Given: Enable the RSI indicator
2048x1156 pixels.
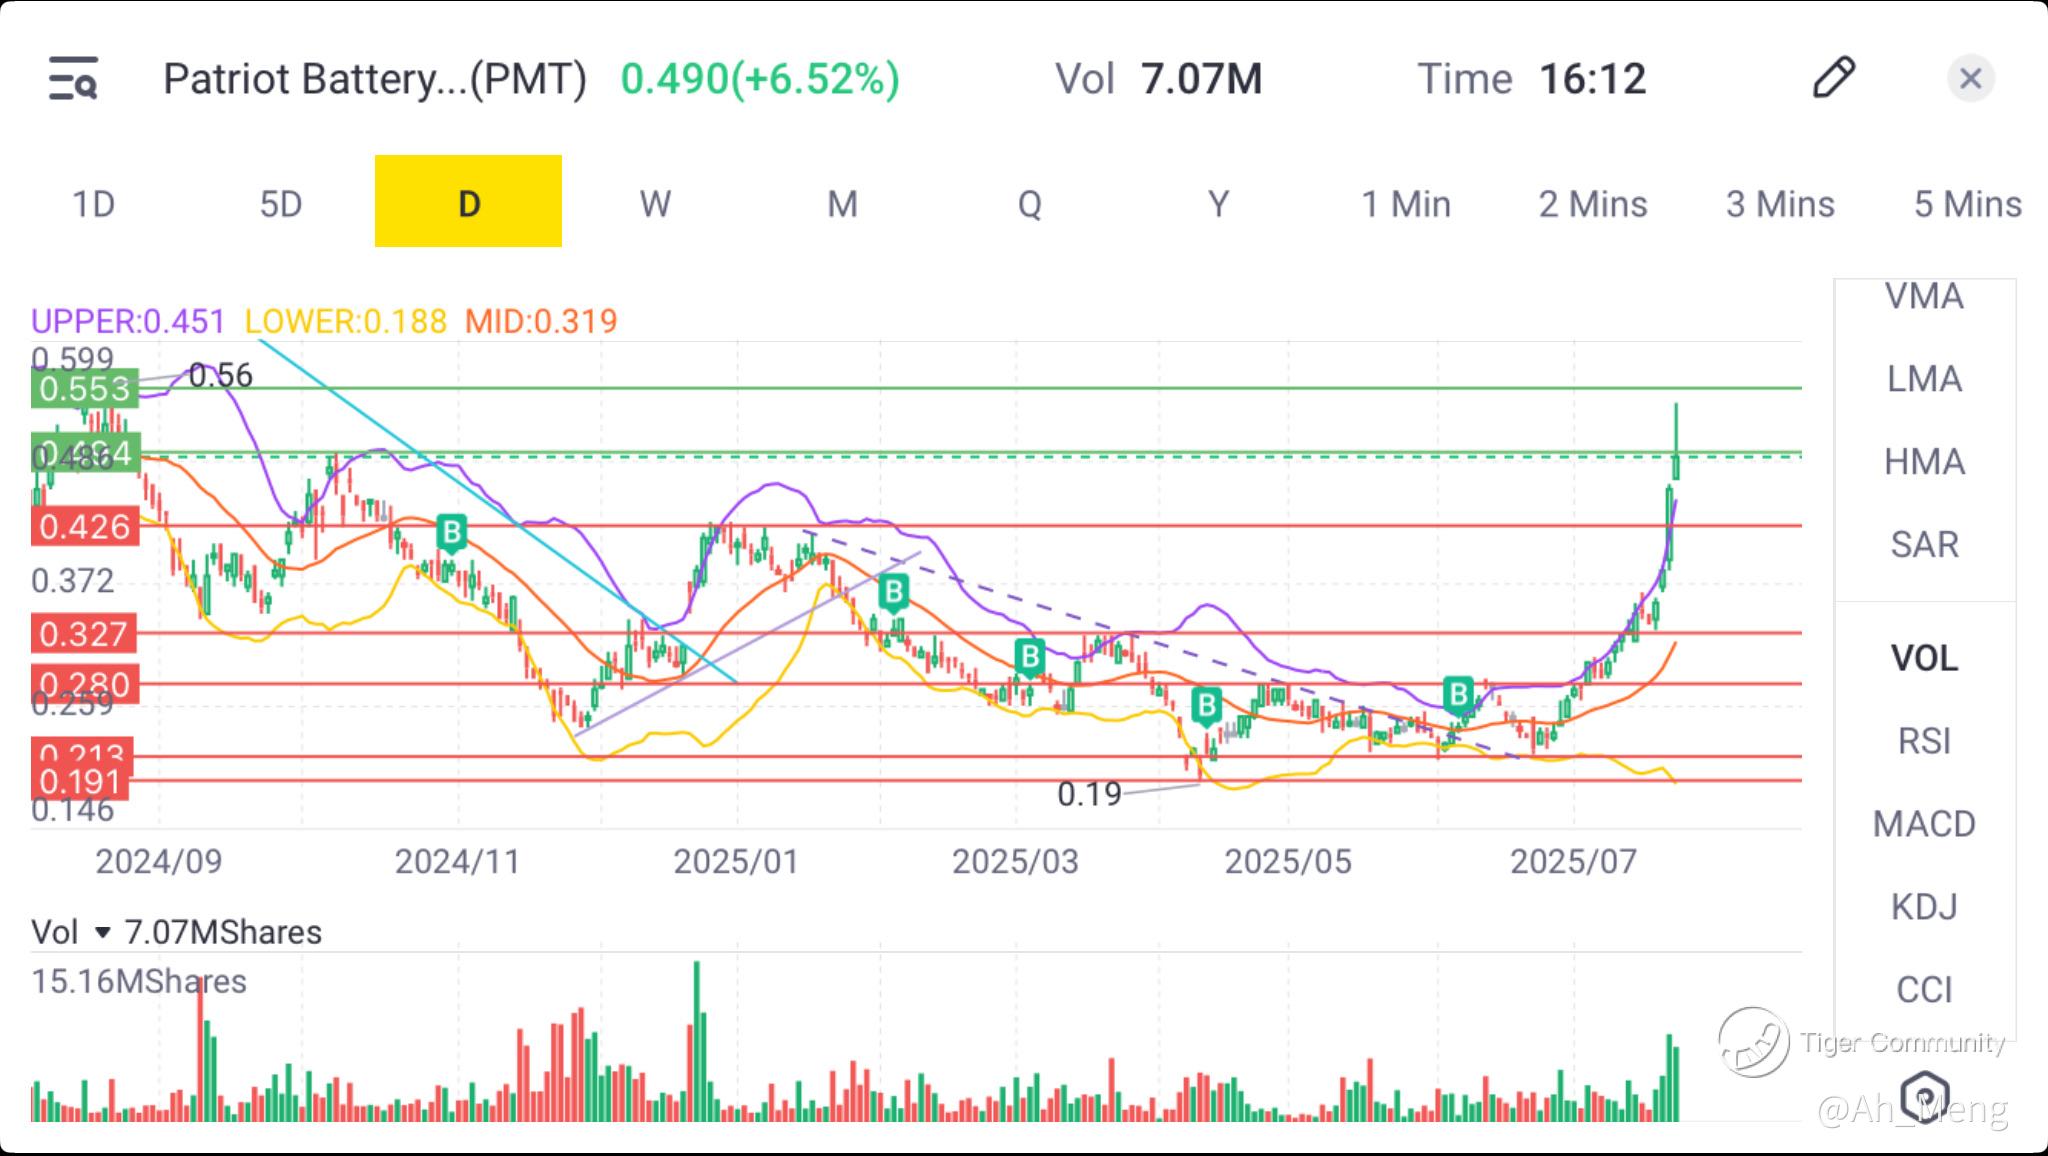Looking at the screenshot, I should pyautogui.click(x=1923, y=741).
